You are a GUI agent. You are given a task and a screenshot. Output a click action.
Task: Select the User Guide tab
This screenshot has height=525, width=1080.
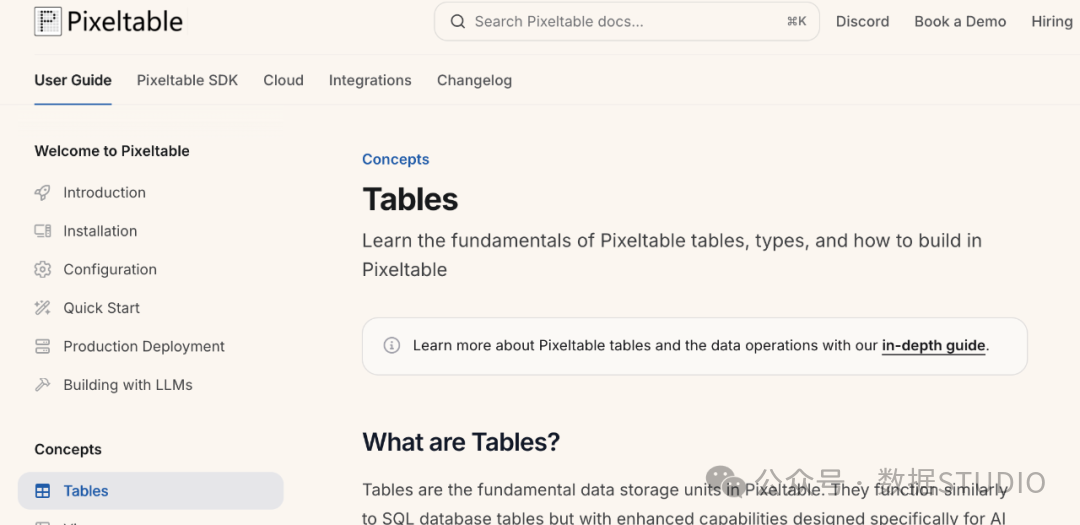click(73, 81)
